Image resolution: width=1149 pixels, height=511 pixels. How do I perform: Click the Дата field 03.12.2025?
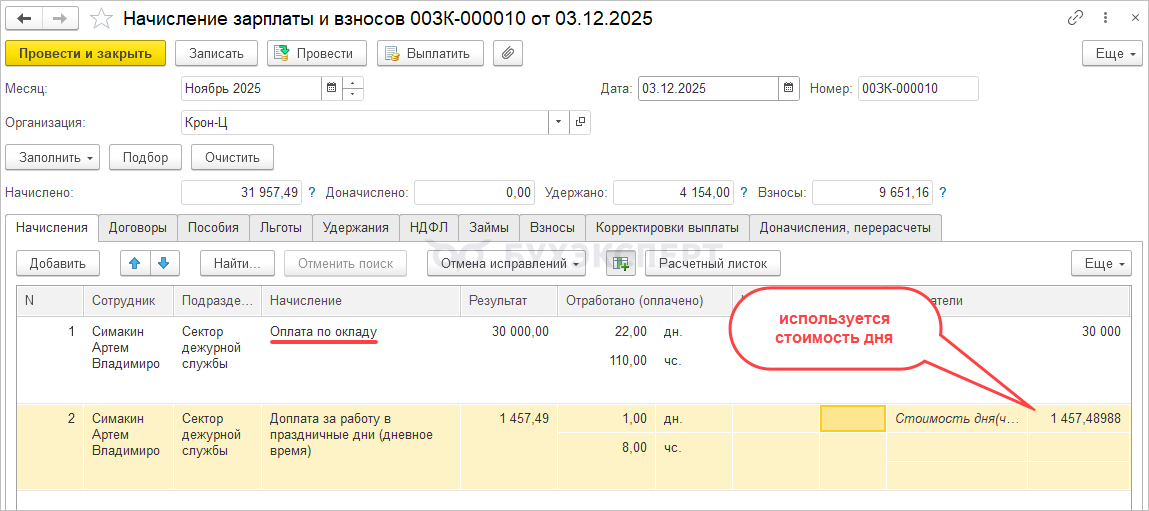pyautogui.click(x=708, y=88)
